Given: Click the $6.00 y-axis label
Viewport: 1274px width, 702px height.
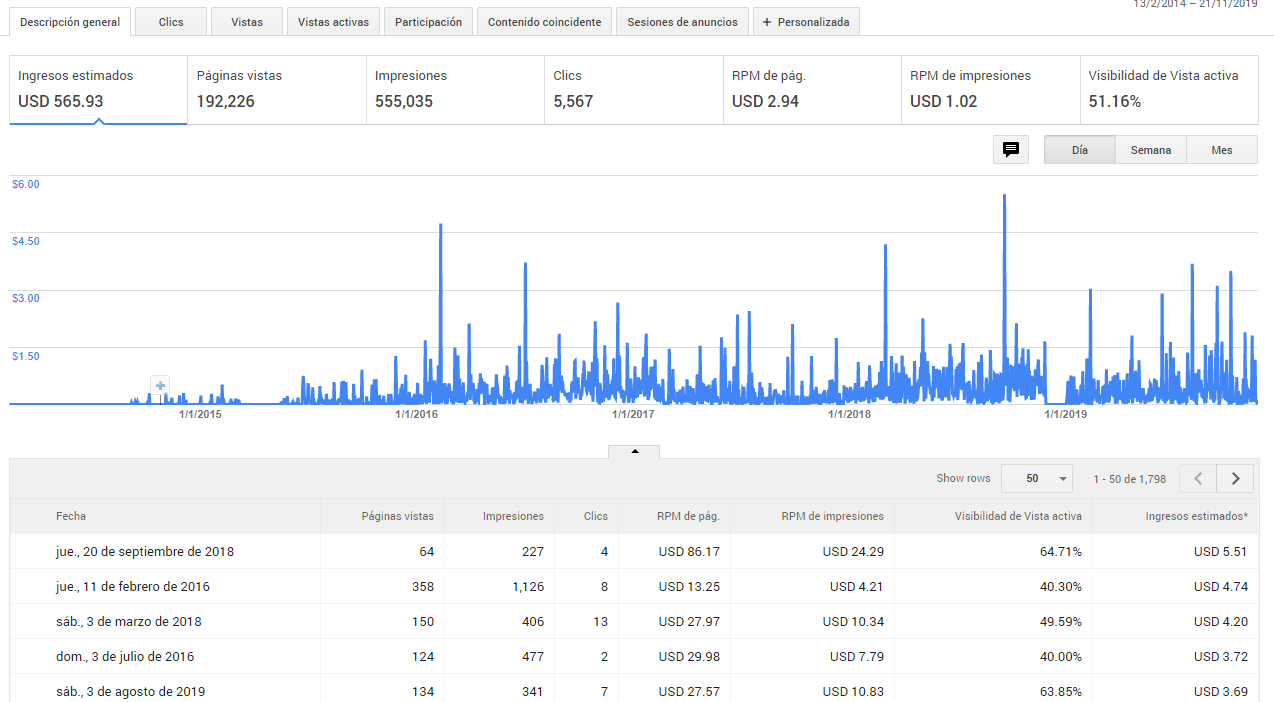Looking at the screenshot, I should [25, 184].
